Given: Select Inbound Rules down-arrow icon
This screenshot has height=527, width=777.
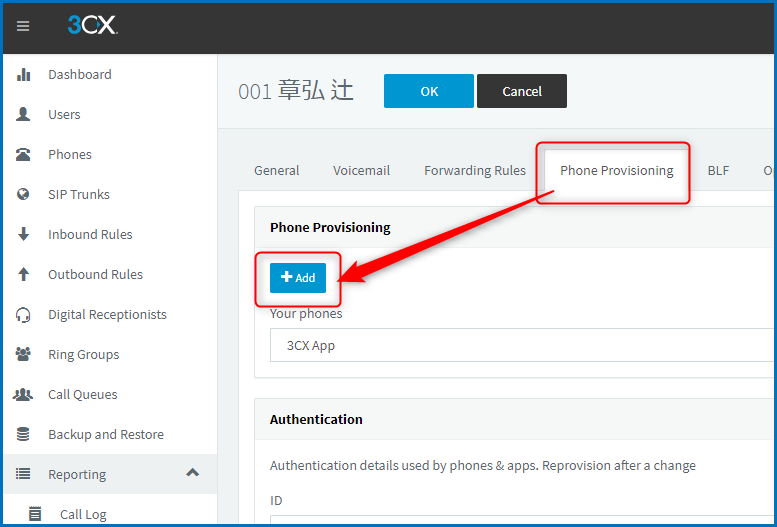Looking at the screenshot, I should click(x=23, y=234).
